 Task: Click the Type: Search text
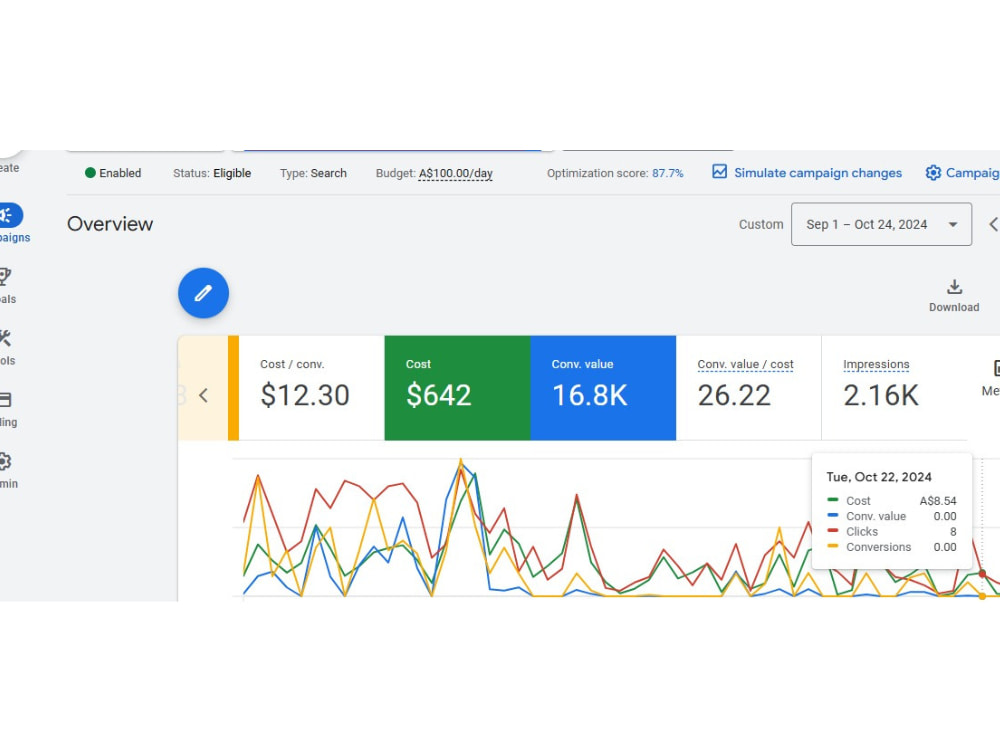313,173
